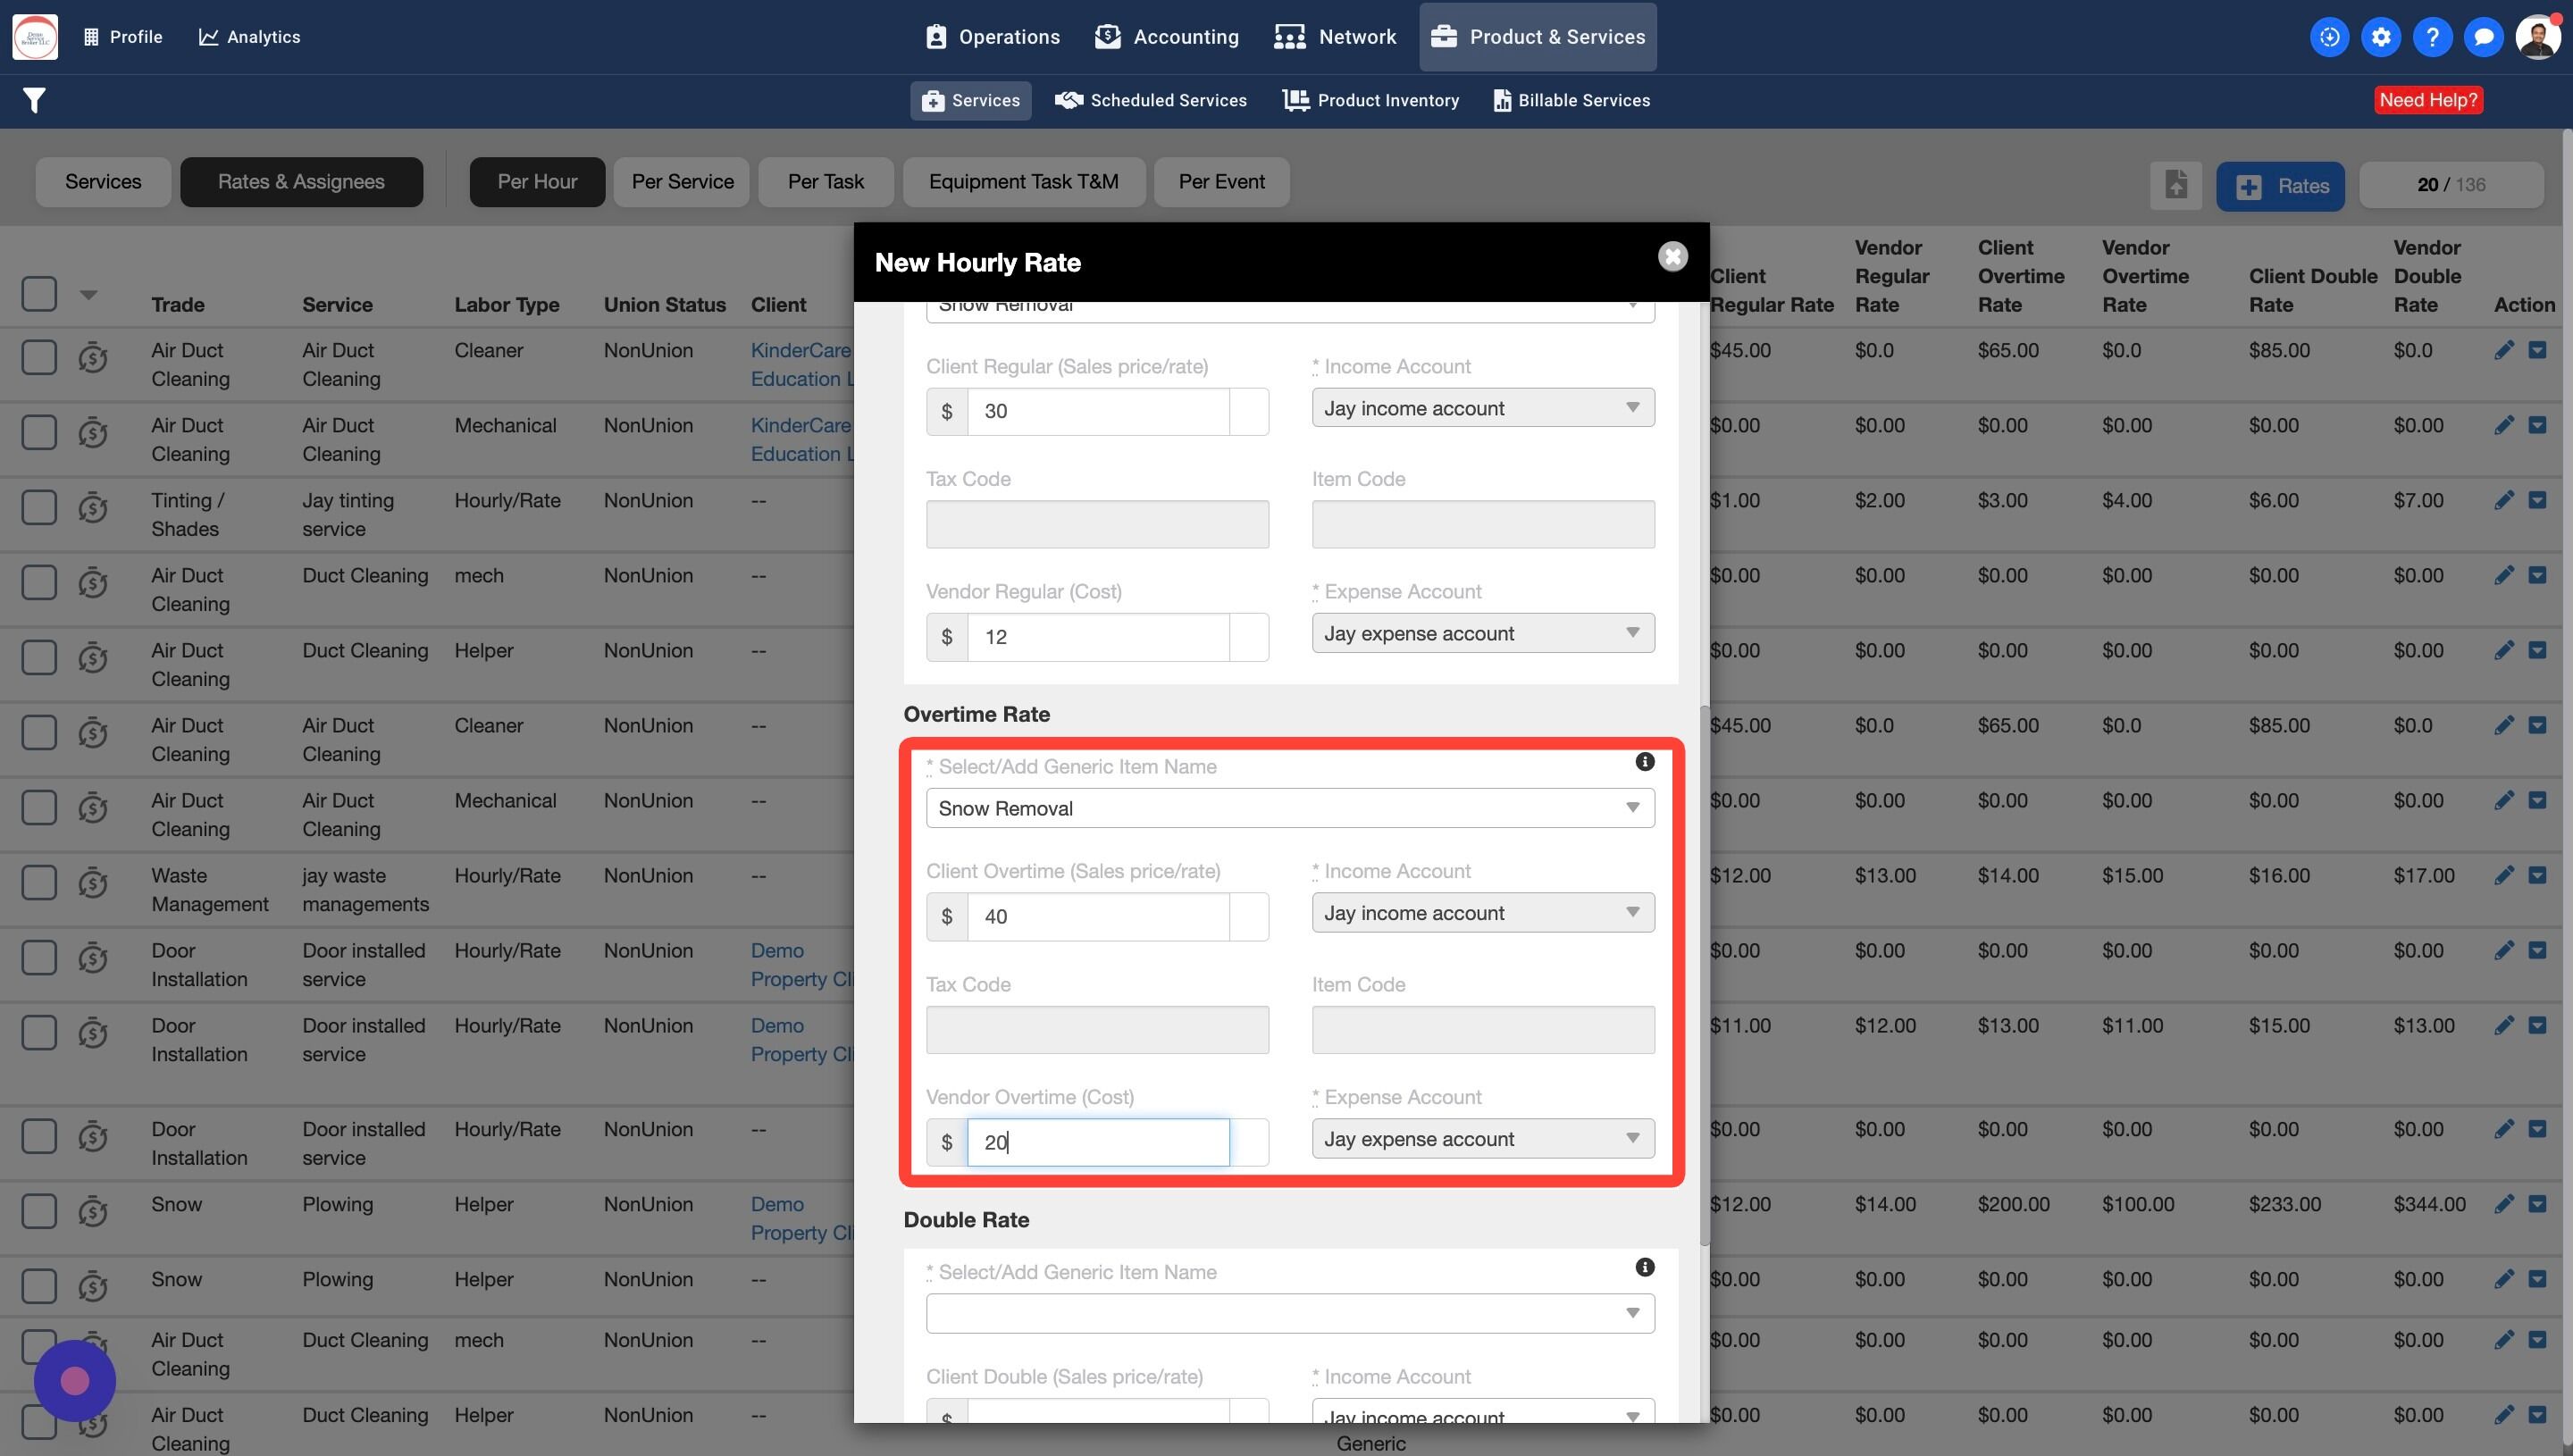2573x1456 pixels.
Task: Open the chat bubble icon
Action: click(x=2483, y=37)
